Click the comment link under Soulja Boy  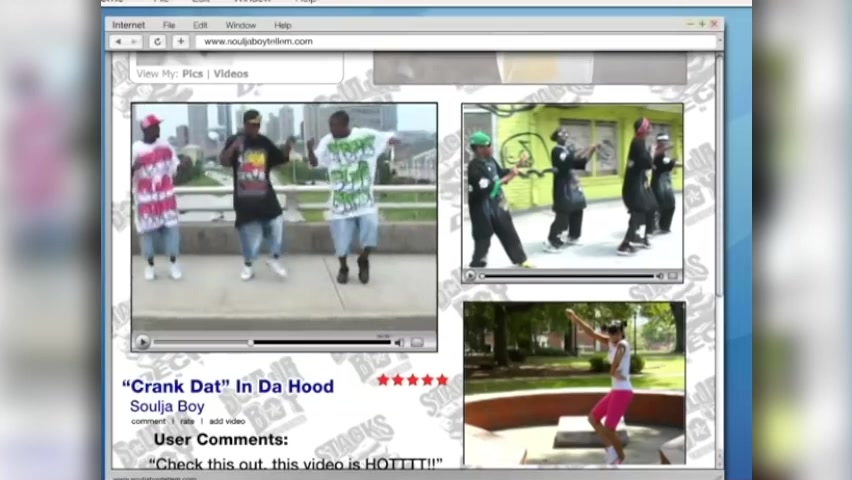point(148,421)
